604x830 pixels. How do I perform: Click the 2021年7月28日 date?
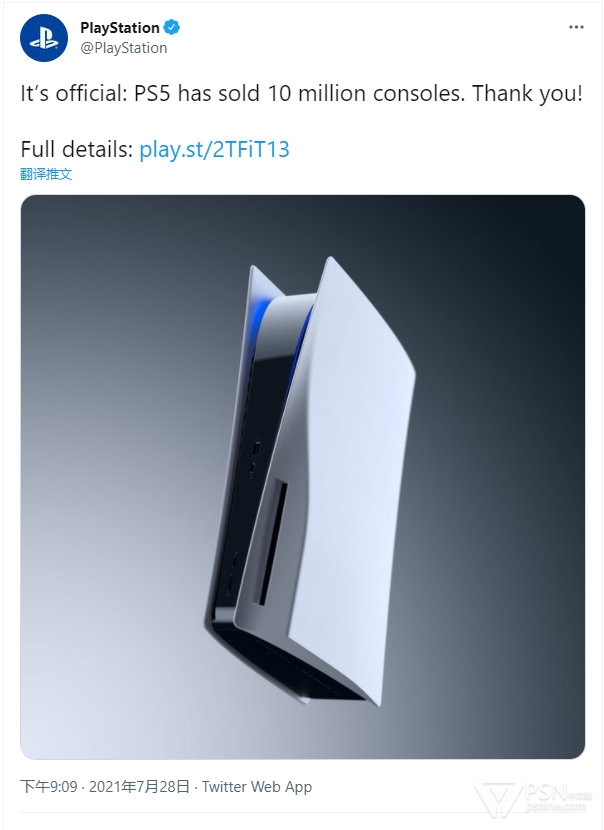click(x=139, y=787)
